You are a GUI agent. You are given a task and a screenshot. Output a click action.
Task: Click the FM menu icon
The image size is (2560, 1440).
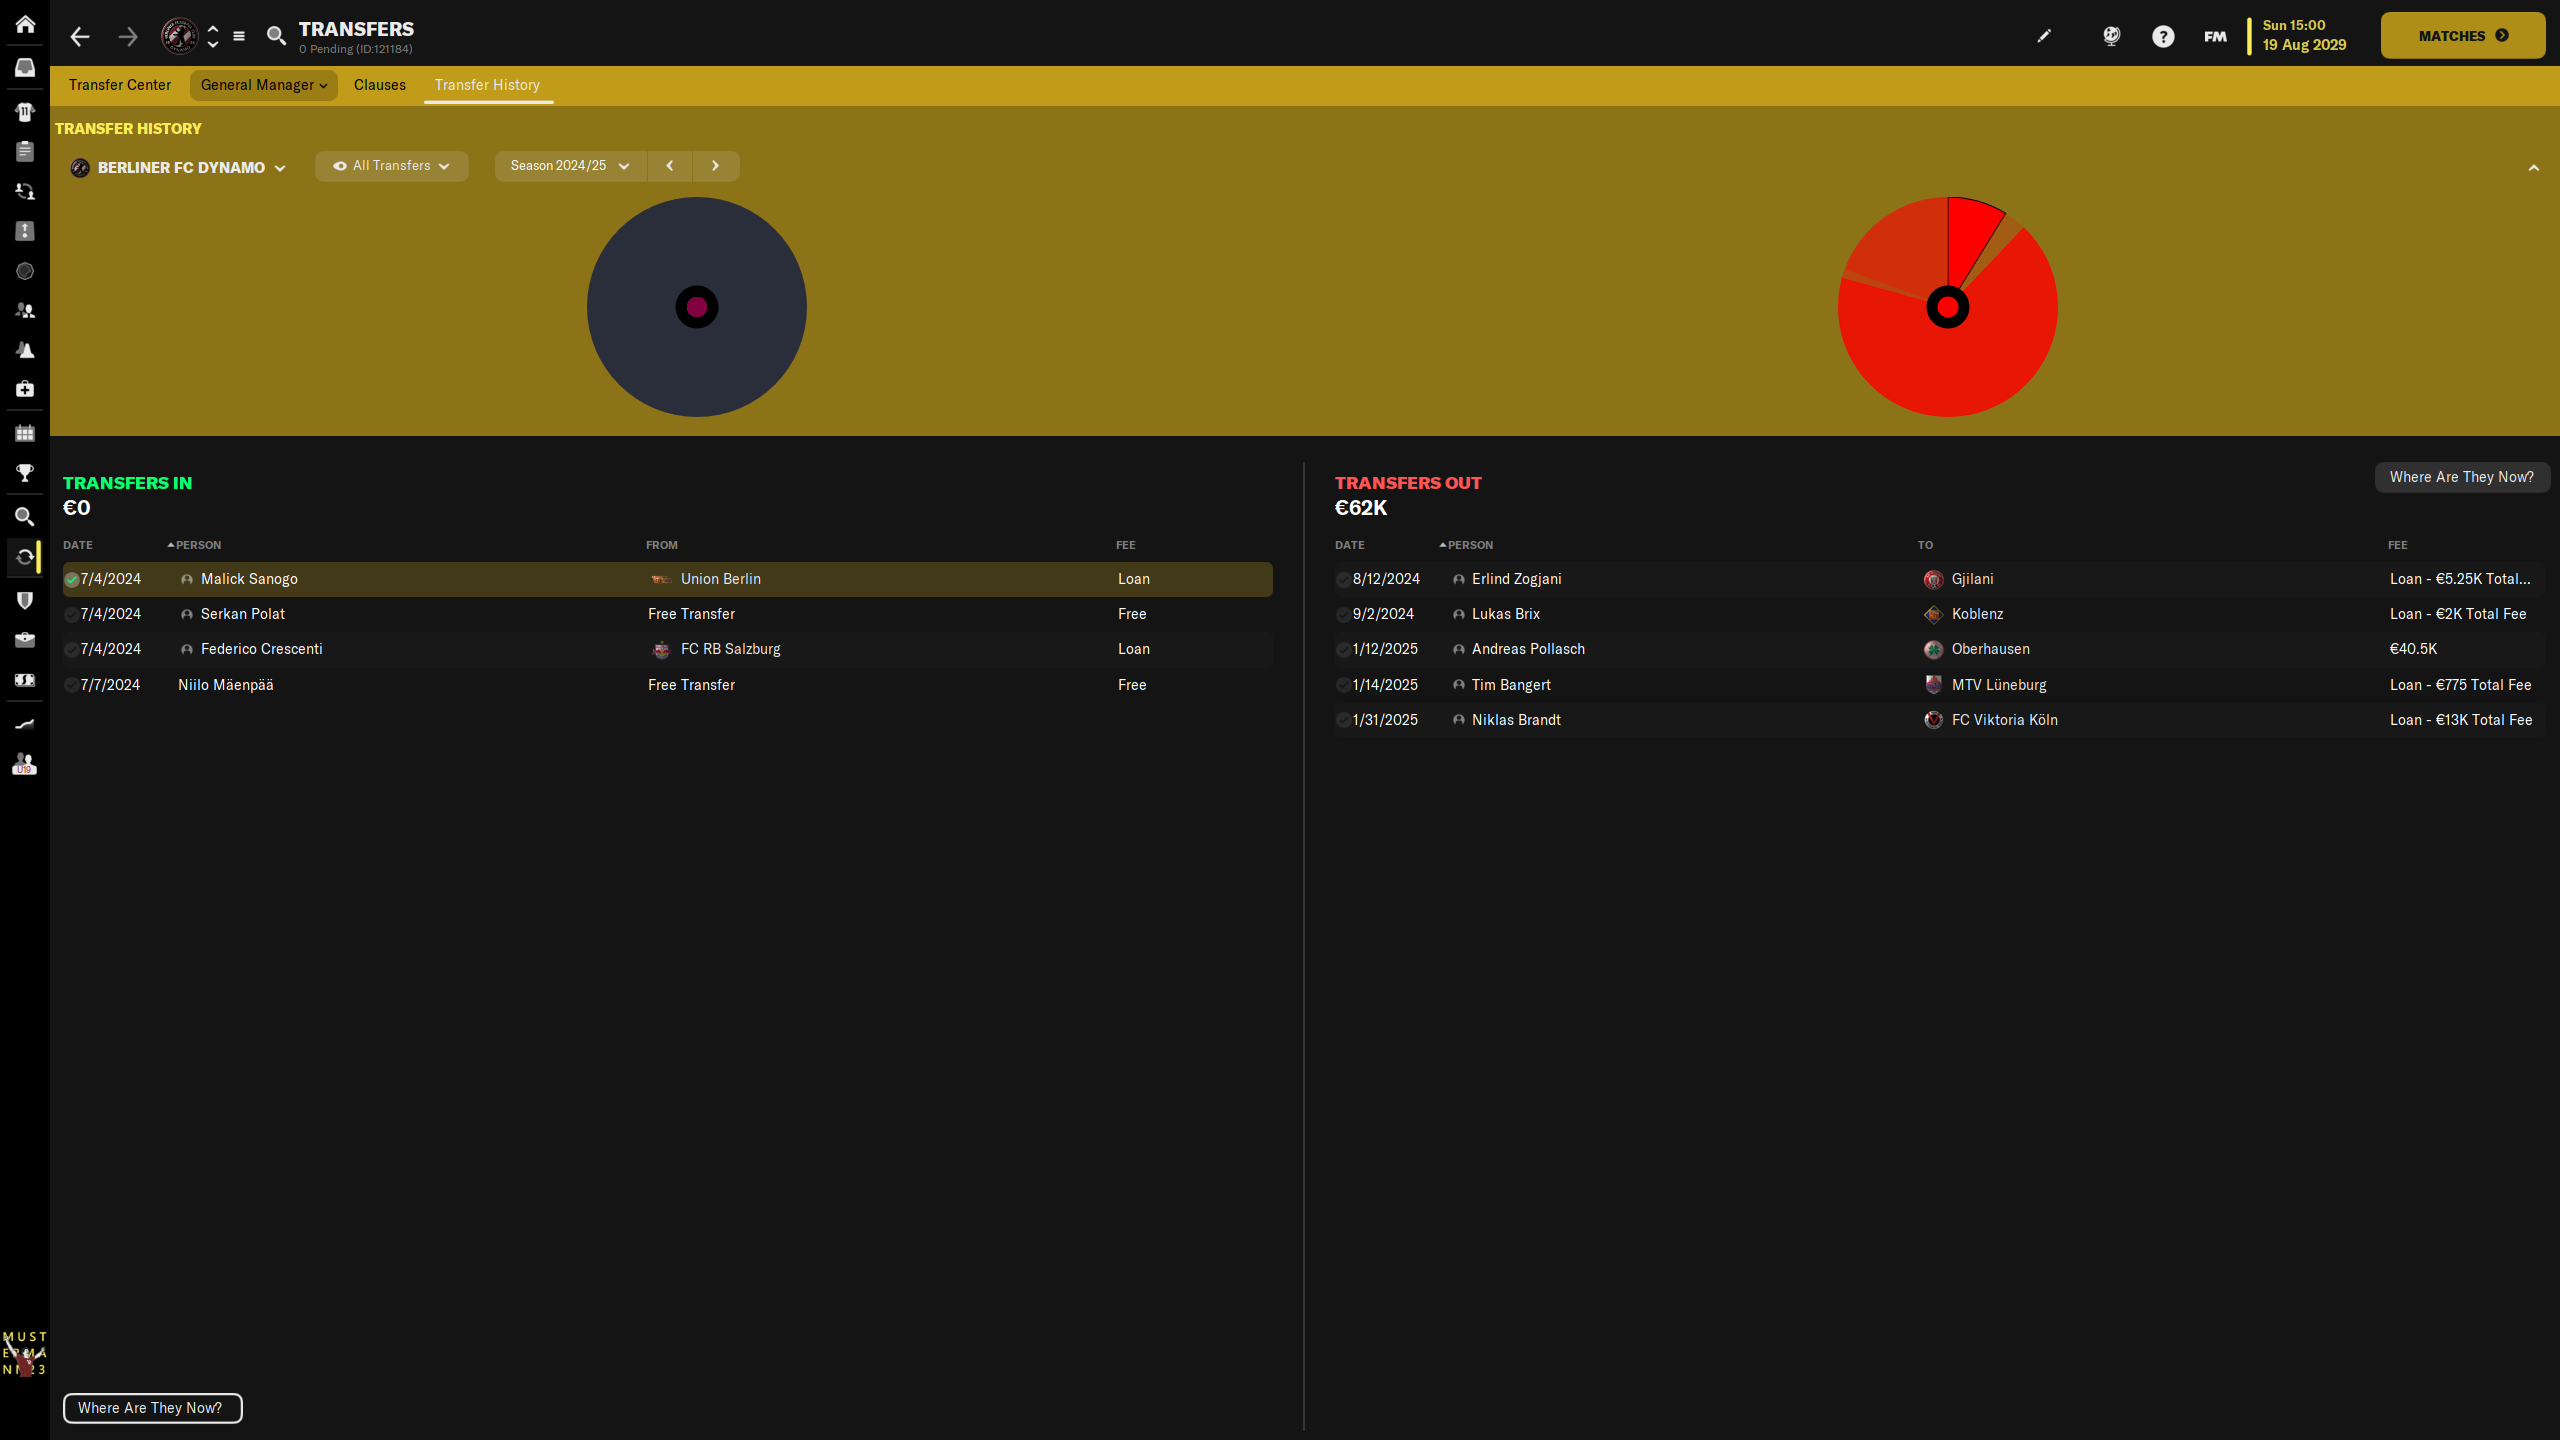click(x=2215, y=37)
